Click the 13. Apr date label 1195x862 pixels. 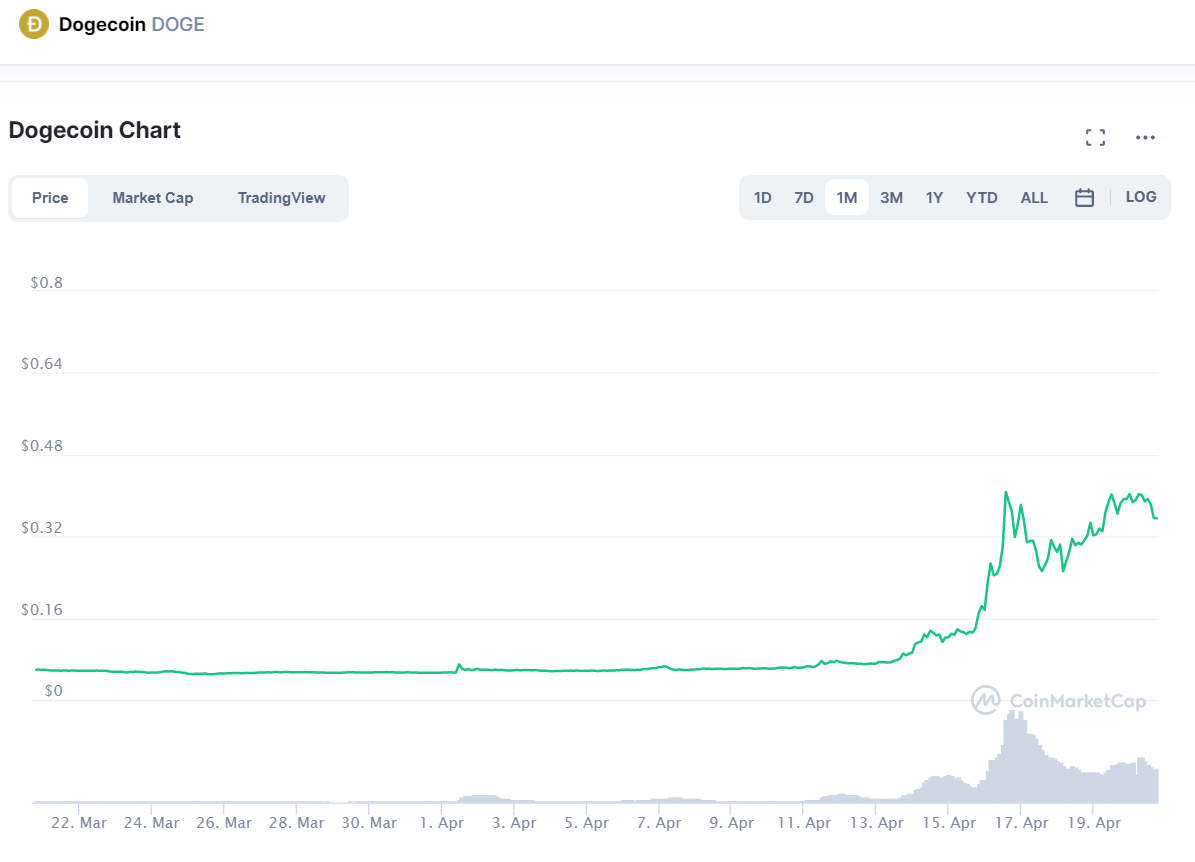pos(876,823)
